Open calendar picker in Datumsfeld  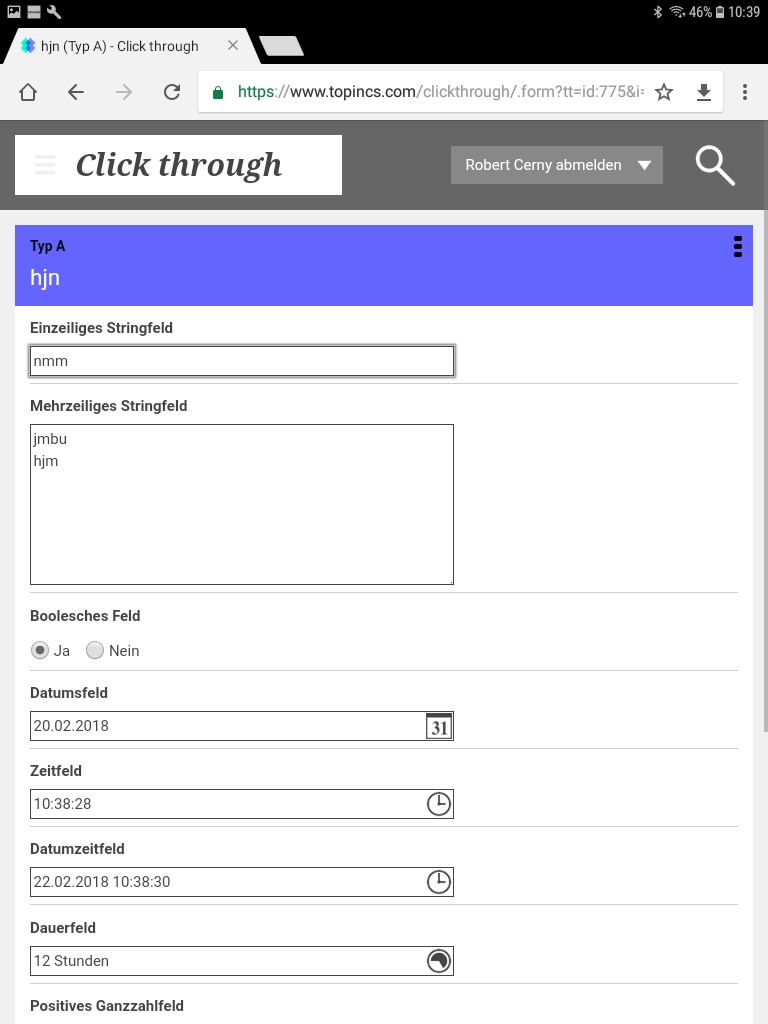(x=439, y=726)
